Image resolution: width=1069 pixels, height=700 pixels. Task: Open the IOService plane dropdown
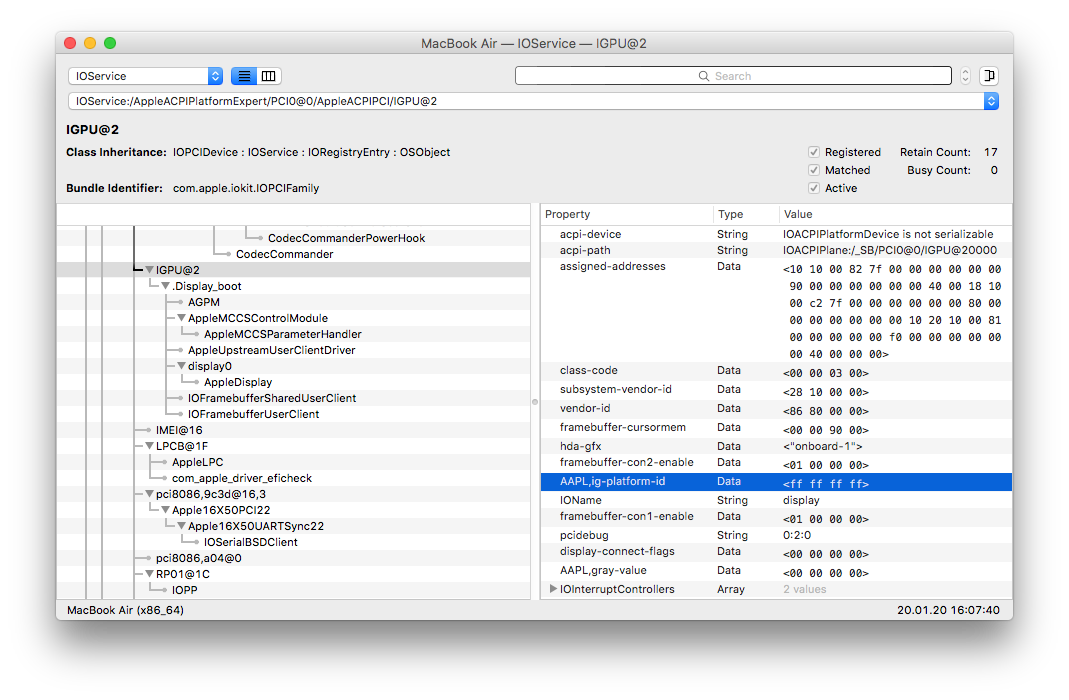pos(145,76)
